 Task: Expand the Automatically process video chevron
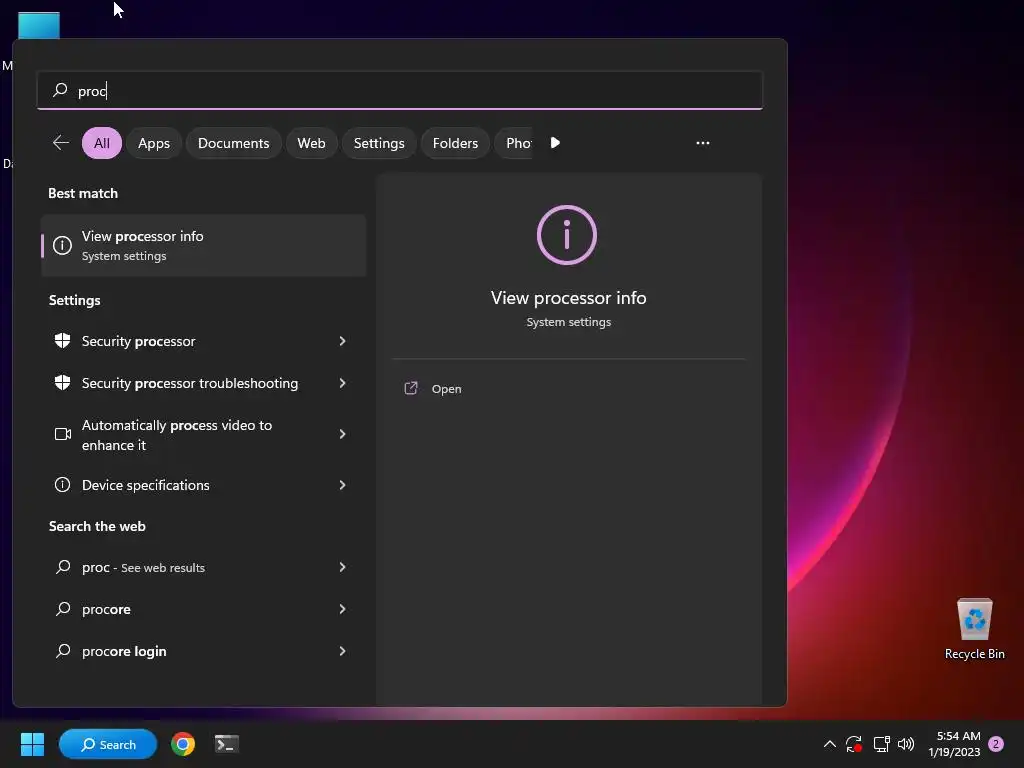point(342,434)
